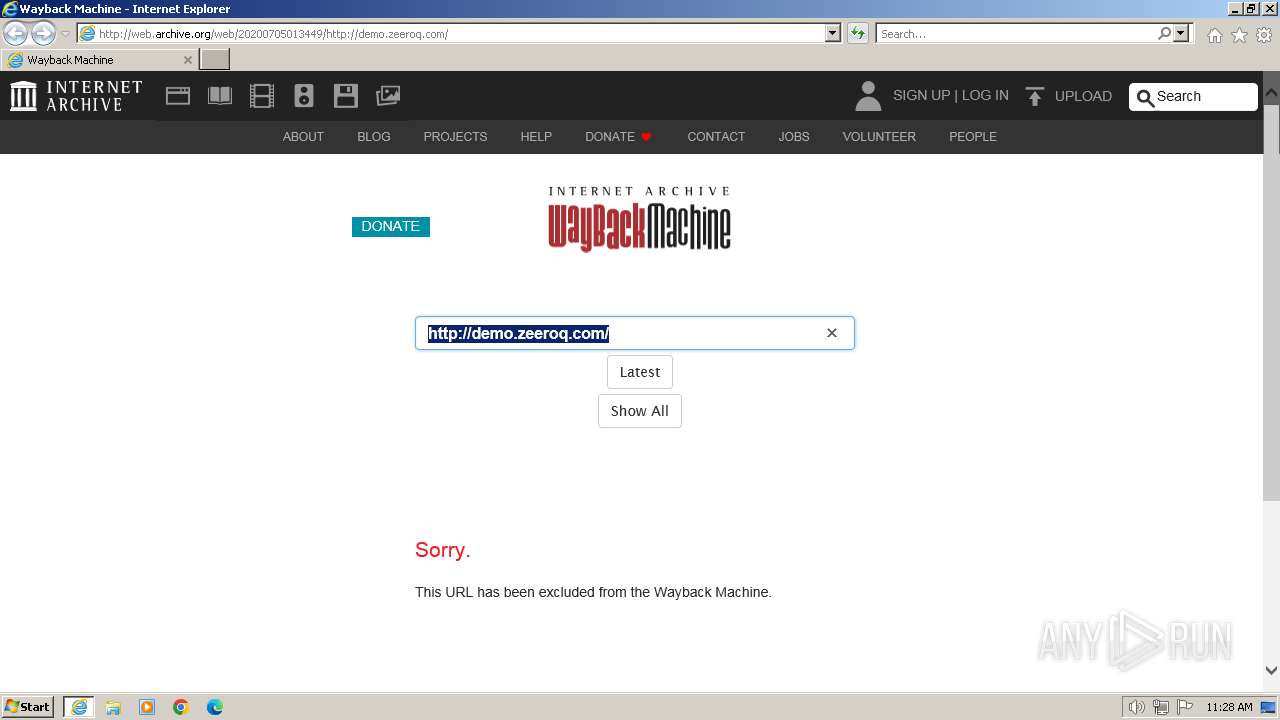
Task: Open File Explorer in taskbar
Action: [x=113, y=707]
